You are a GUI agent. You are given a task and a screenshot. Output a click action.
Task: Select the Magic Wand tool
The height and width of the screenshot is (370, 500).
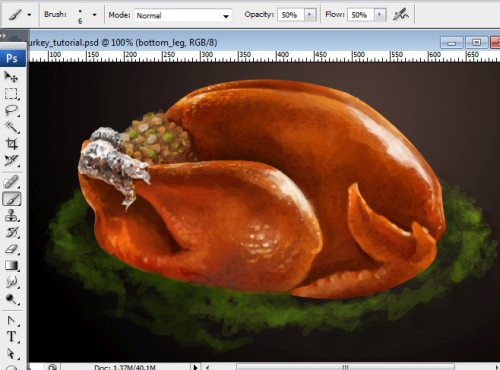click(11, 127)
